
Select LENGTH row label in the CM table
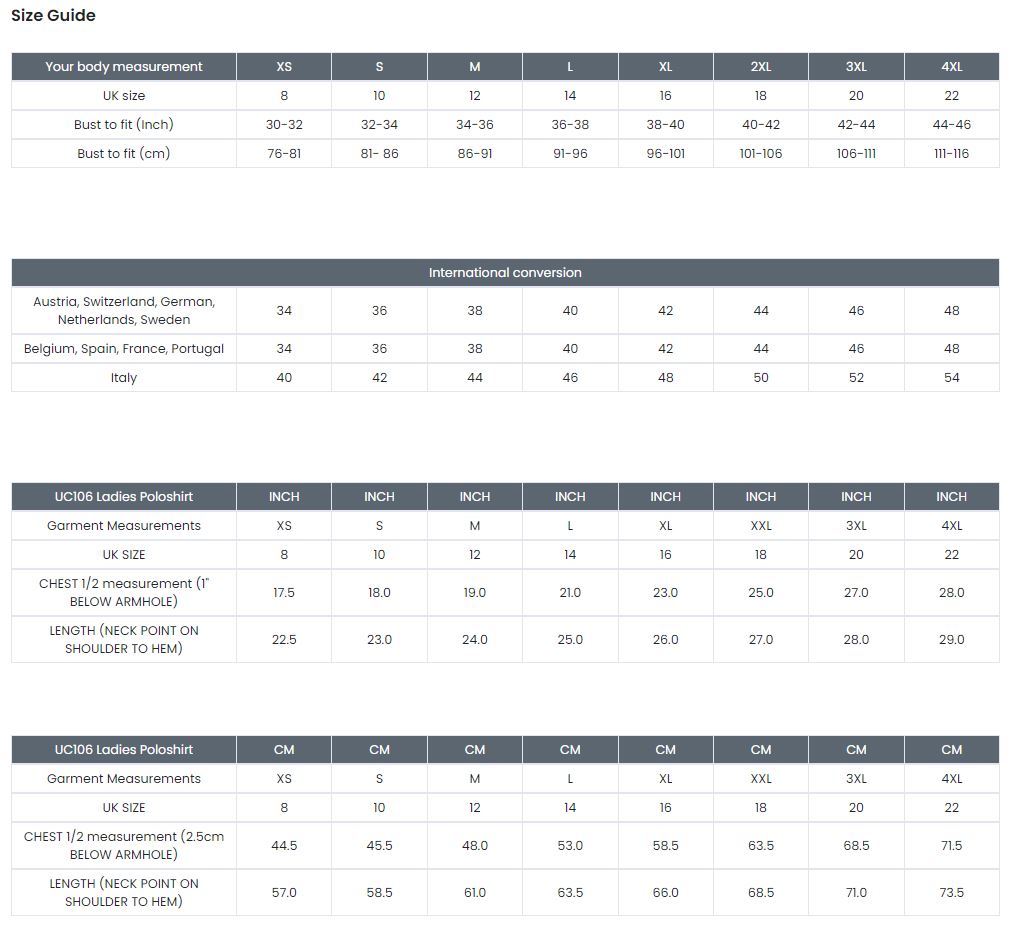[124, 892]
